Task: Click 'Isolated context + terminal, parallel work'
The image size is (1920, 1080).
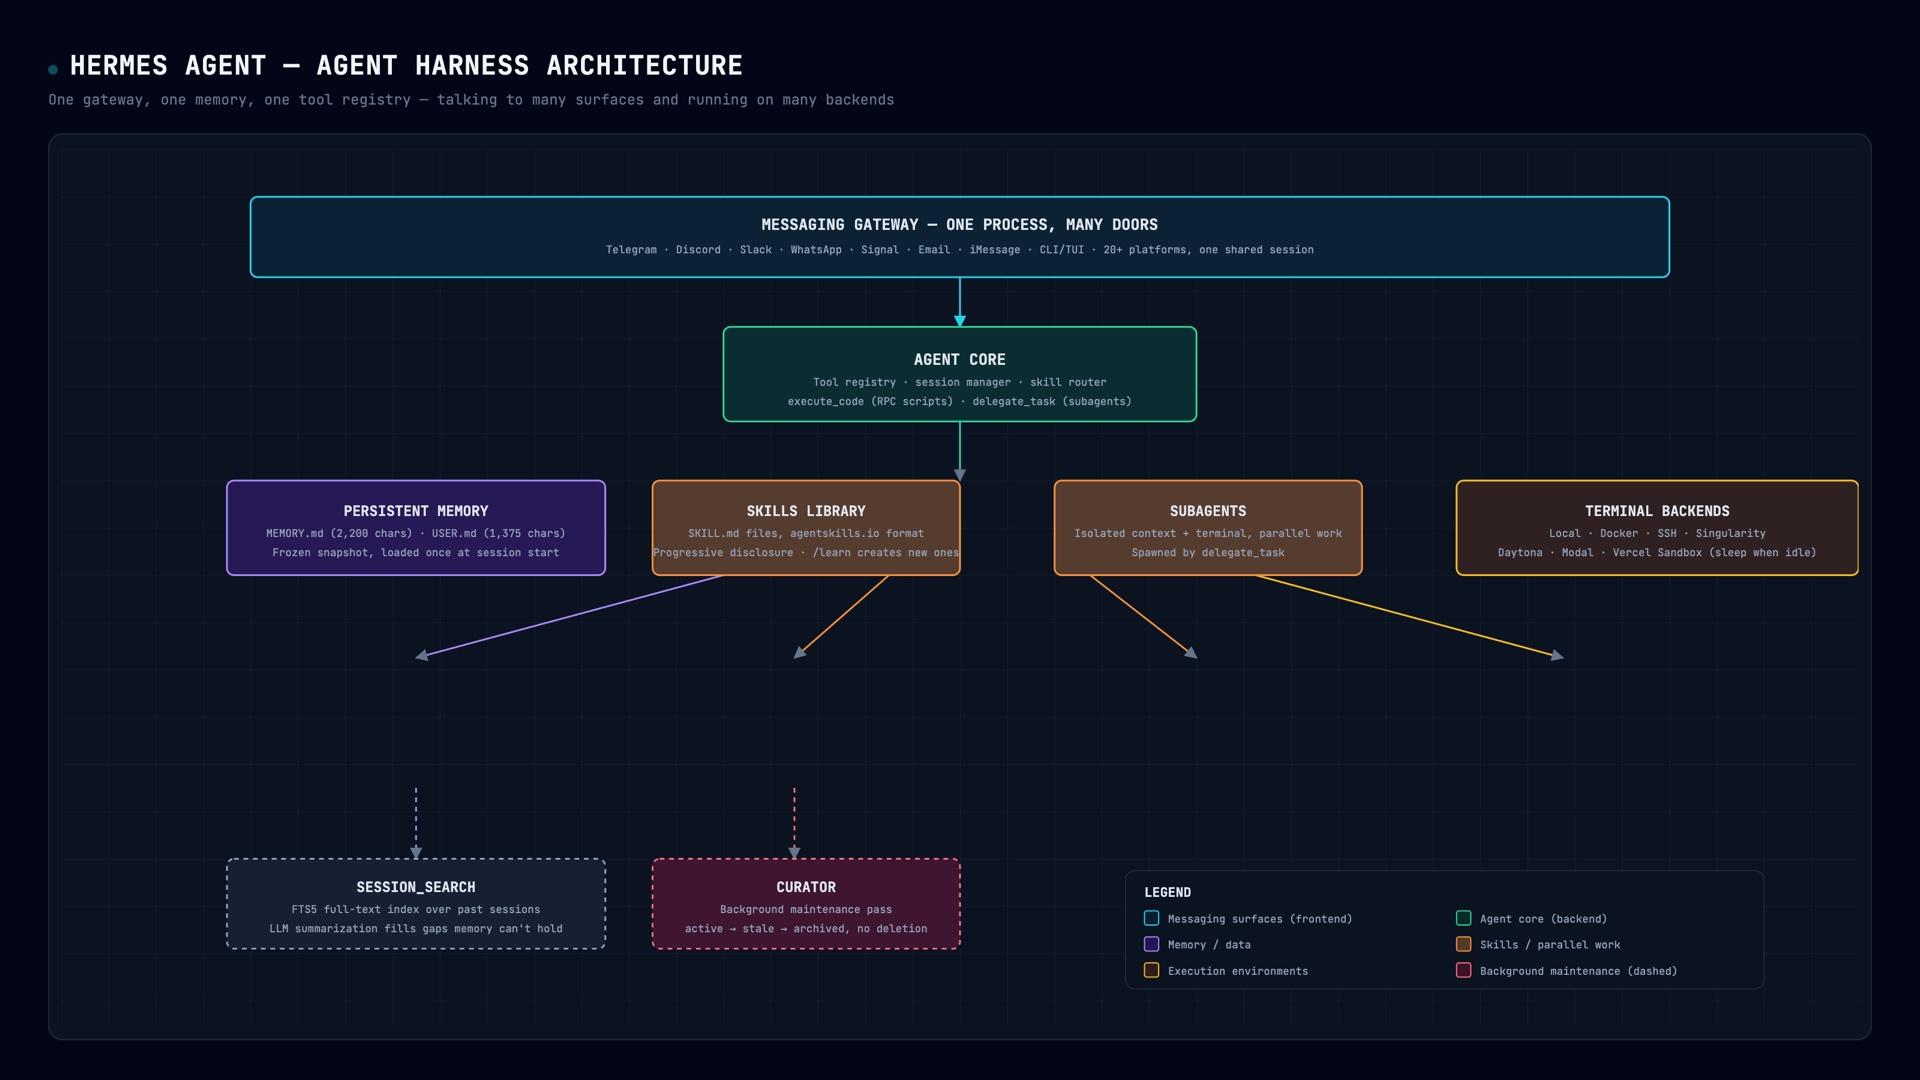Action: click(x=1208, y=534)
